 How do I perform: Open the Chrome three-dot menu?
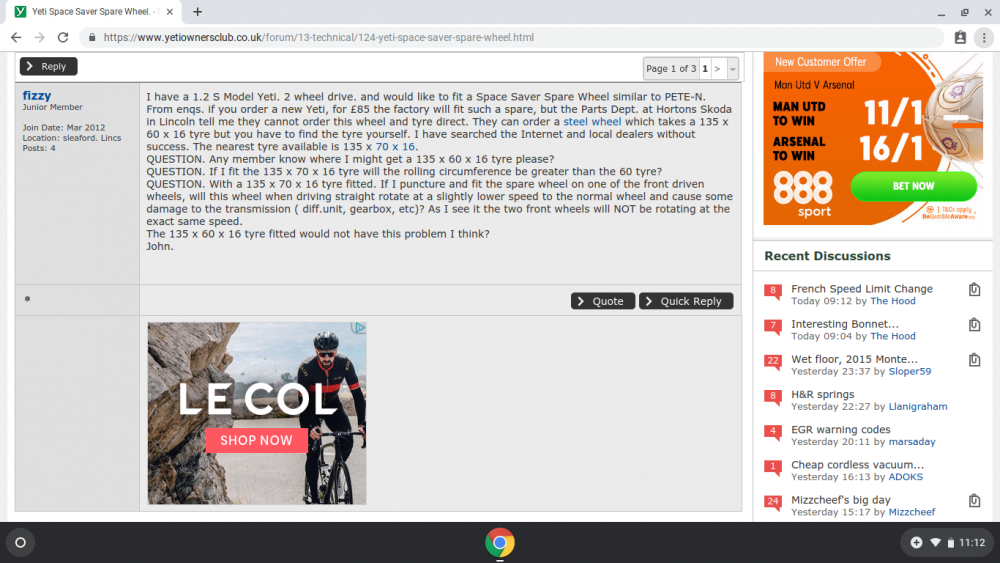pyautogui.click(x=984, y=38)
